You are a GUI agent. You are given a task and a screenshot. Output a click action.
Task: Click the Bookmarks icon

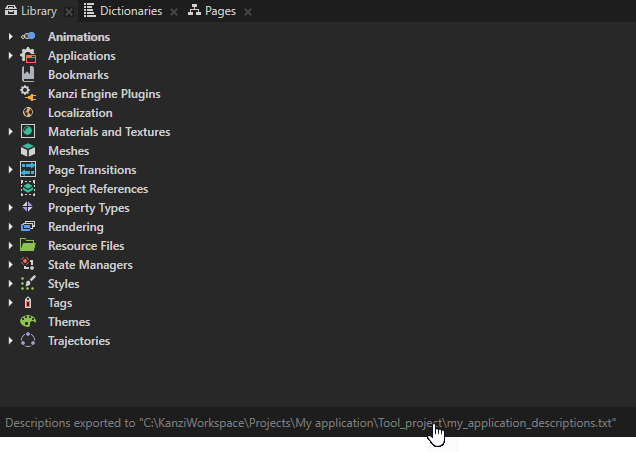click(28, 75)
